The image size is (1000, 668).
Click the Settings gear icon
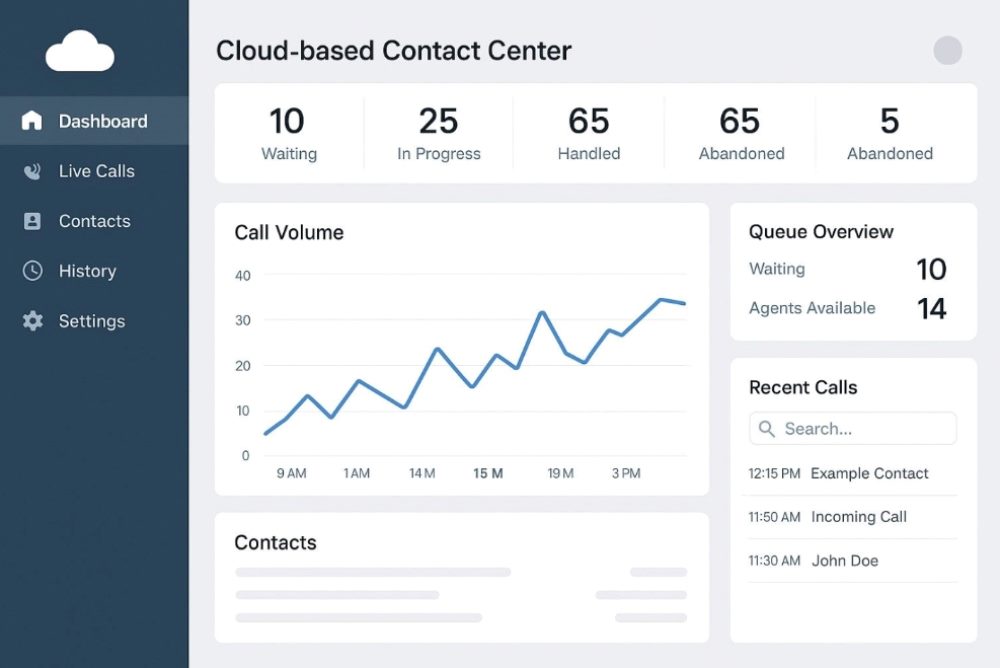pos(32,321)
